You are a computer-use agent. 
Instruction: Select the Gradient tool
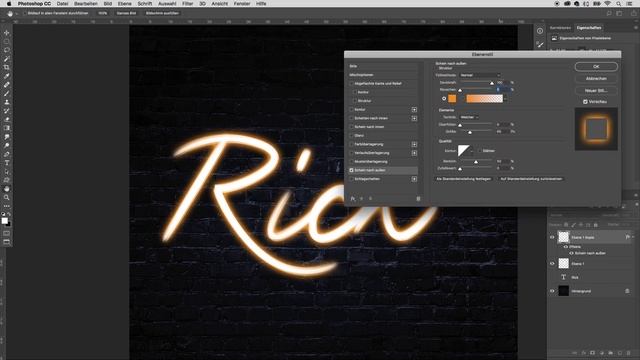click(7, 128)
